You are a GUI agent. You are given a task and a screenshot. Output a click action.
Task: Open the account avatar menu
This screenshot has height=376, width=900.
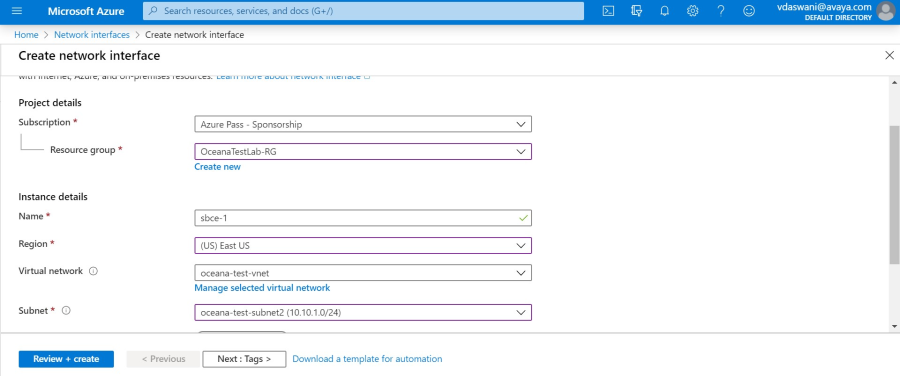[887, 11]
